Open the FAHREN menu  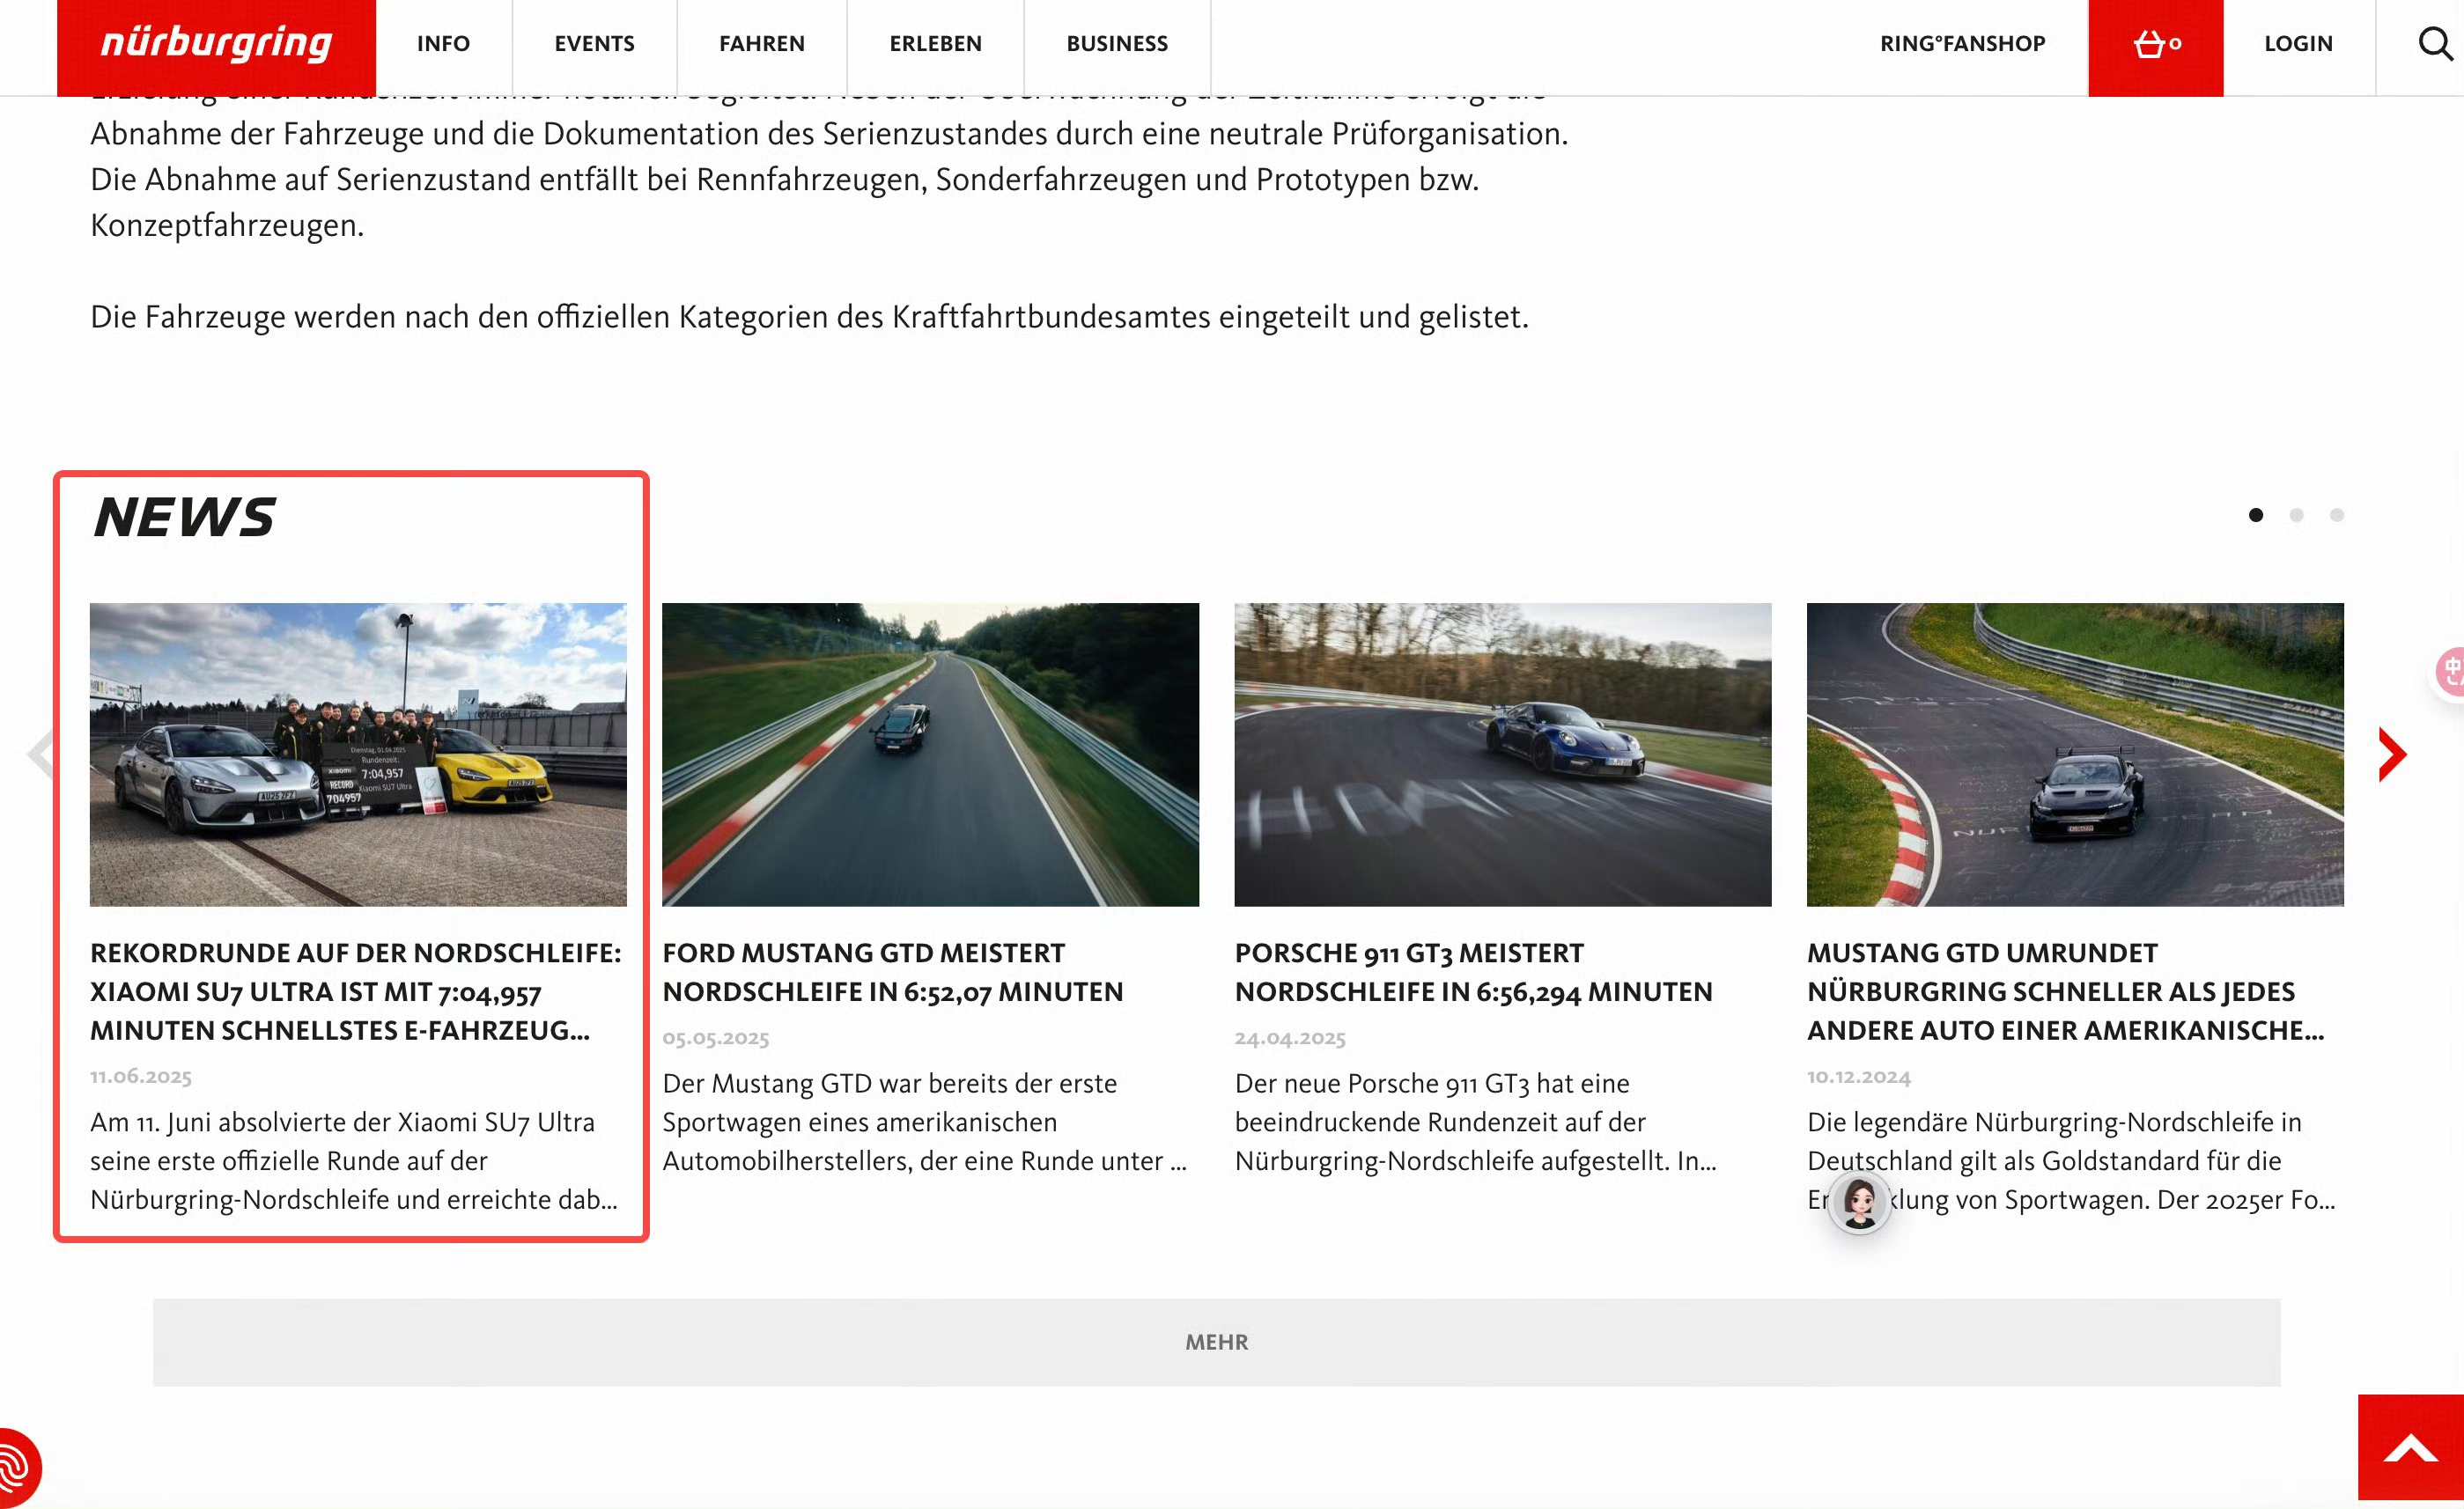pyautogui.click(x=761, y=44)
